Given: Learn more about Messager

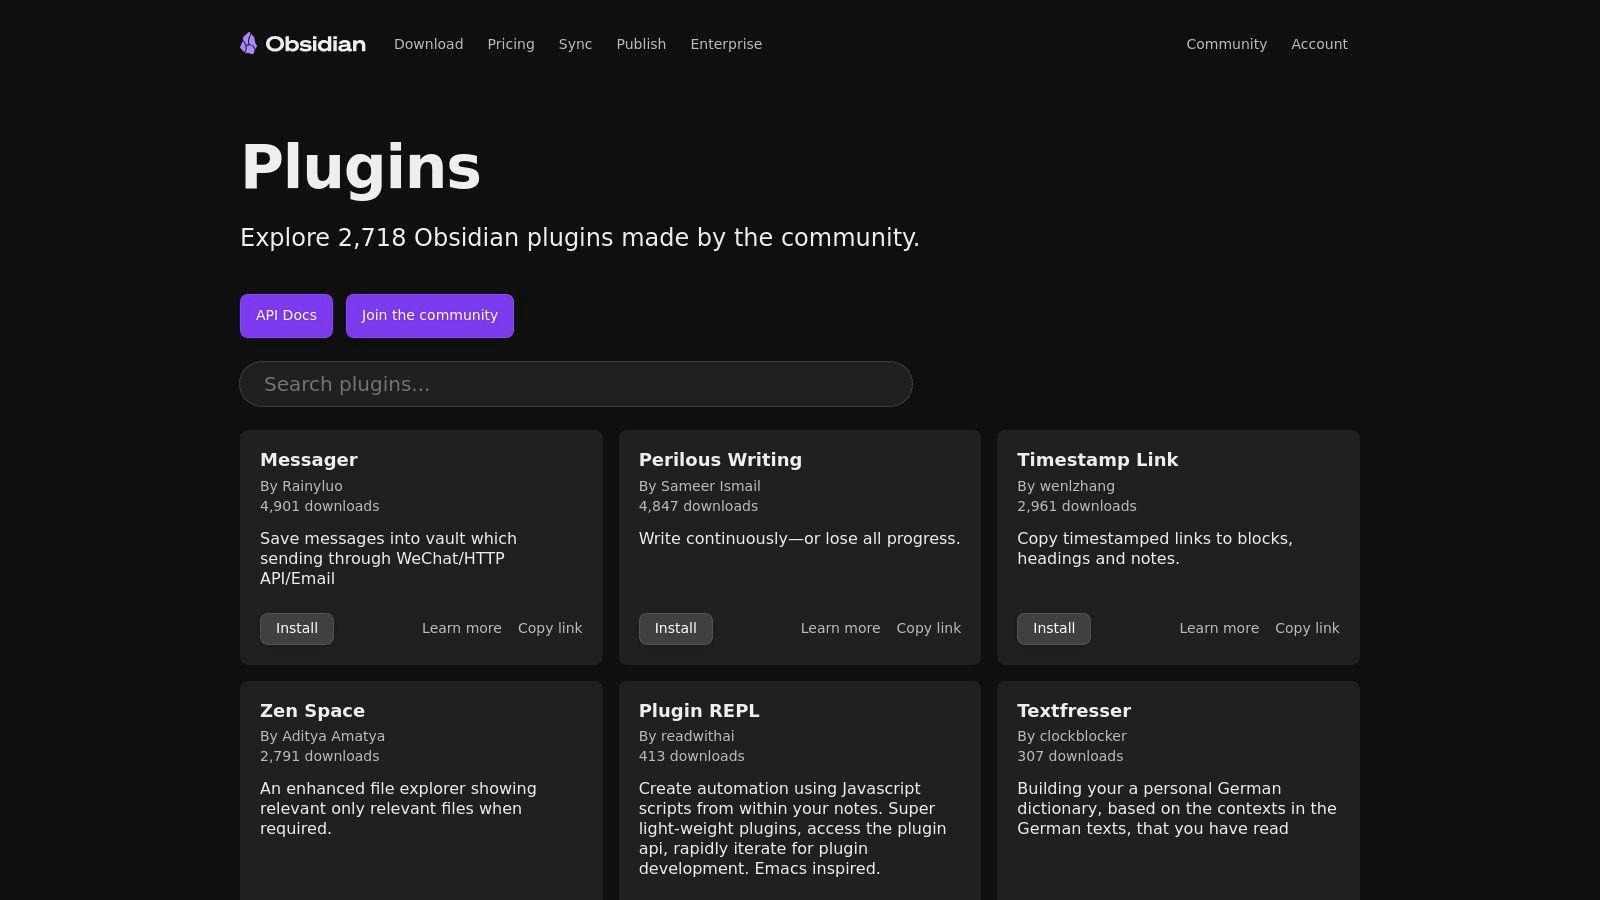Looking at the screenshot, I should pos(462,628).
